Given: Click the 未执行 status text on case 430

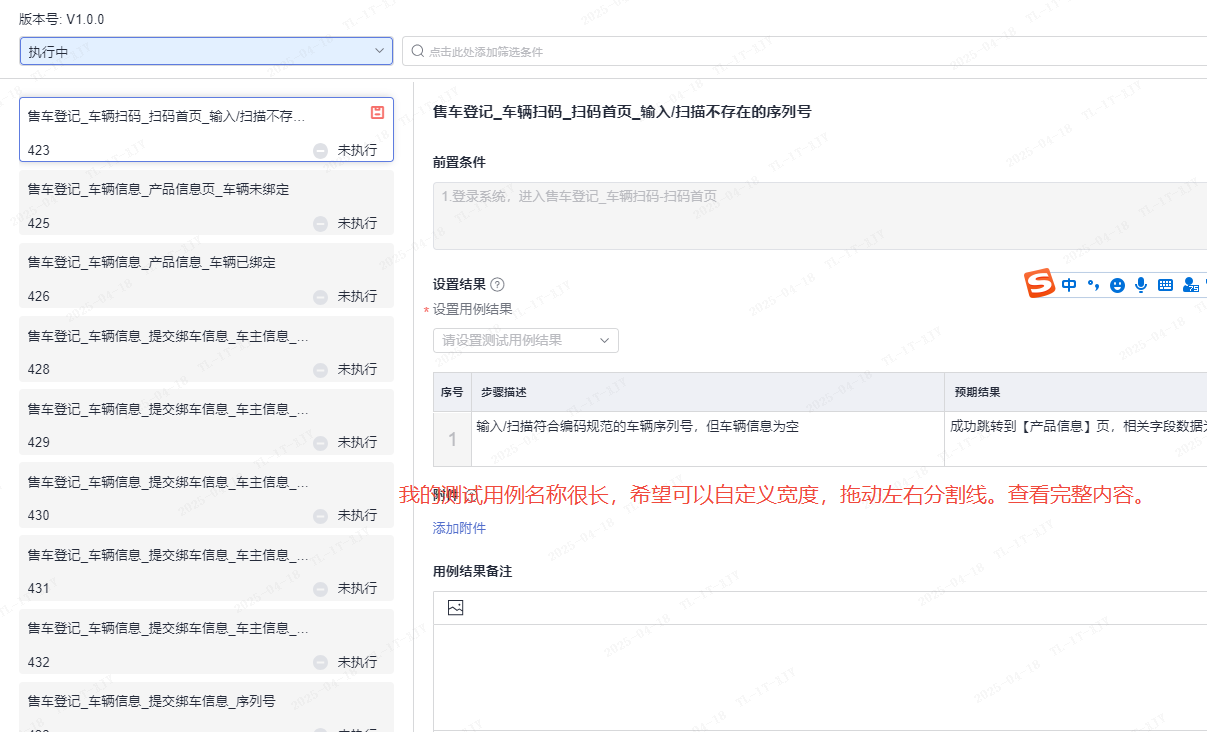Looking at the screenshot, I should (x=357, y=516).
